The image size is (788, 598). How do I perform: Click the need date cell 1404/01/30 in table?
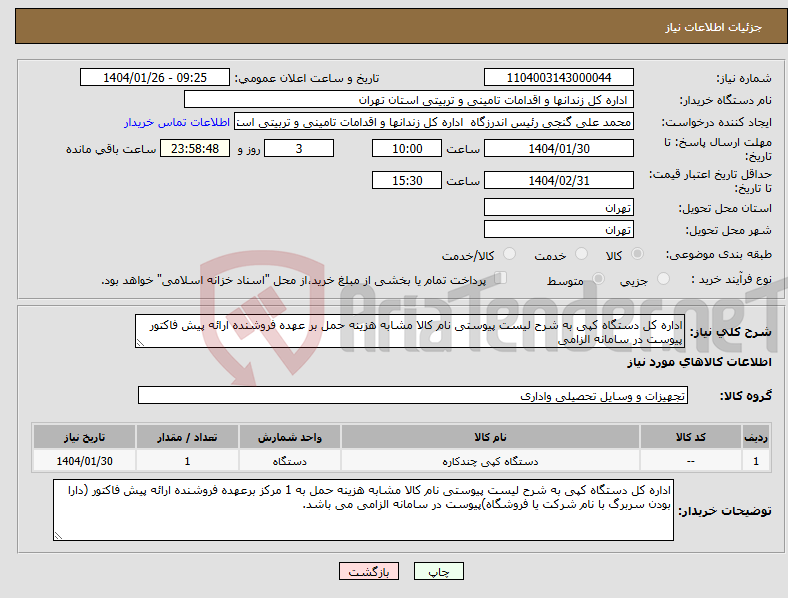84,461
